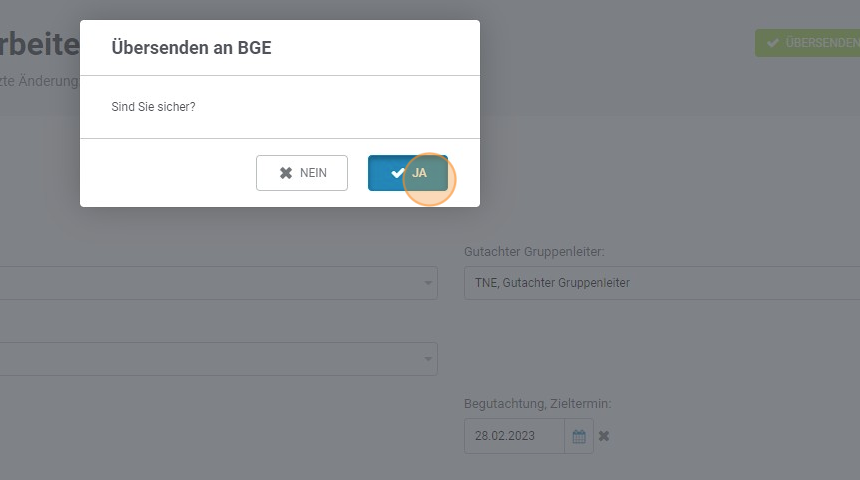Click the green ÜBERSENDEN button

click(807, 43)
